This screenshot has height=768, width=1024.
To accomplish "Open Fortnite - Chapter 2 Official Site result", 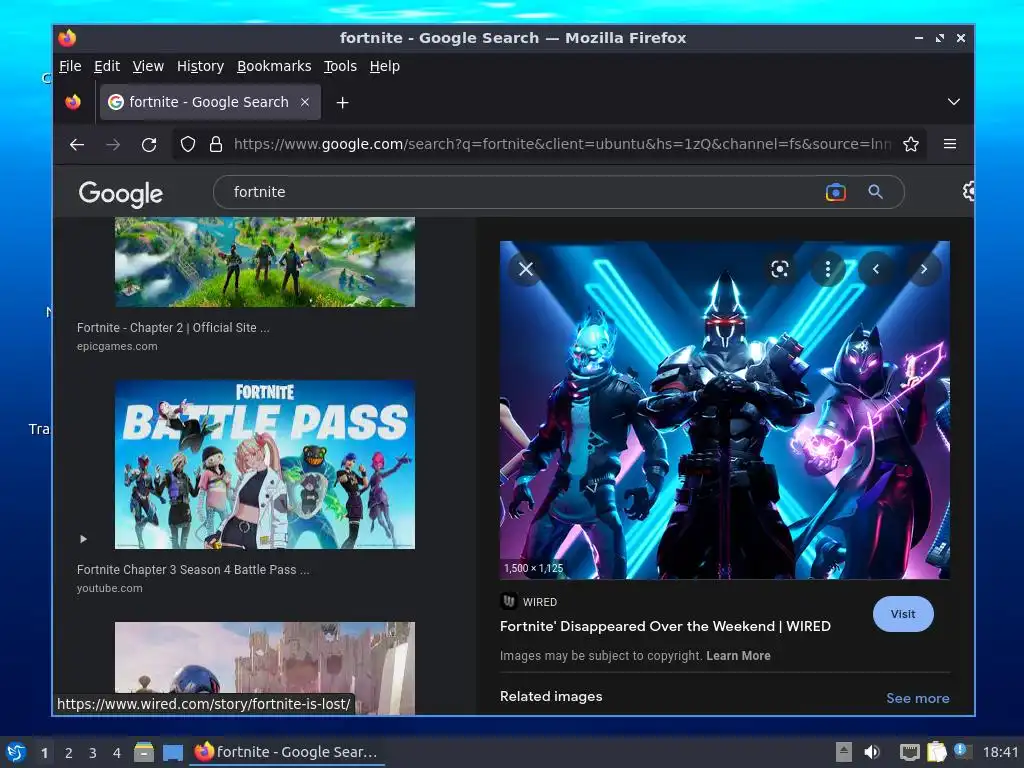I will 173,328.
